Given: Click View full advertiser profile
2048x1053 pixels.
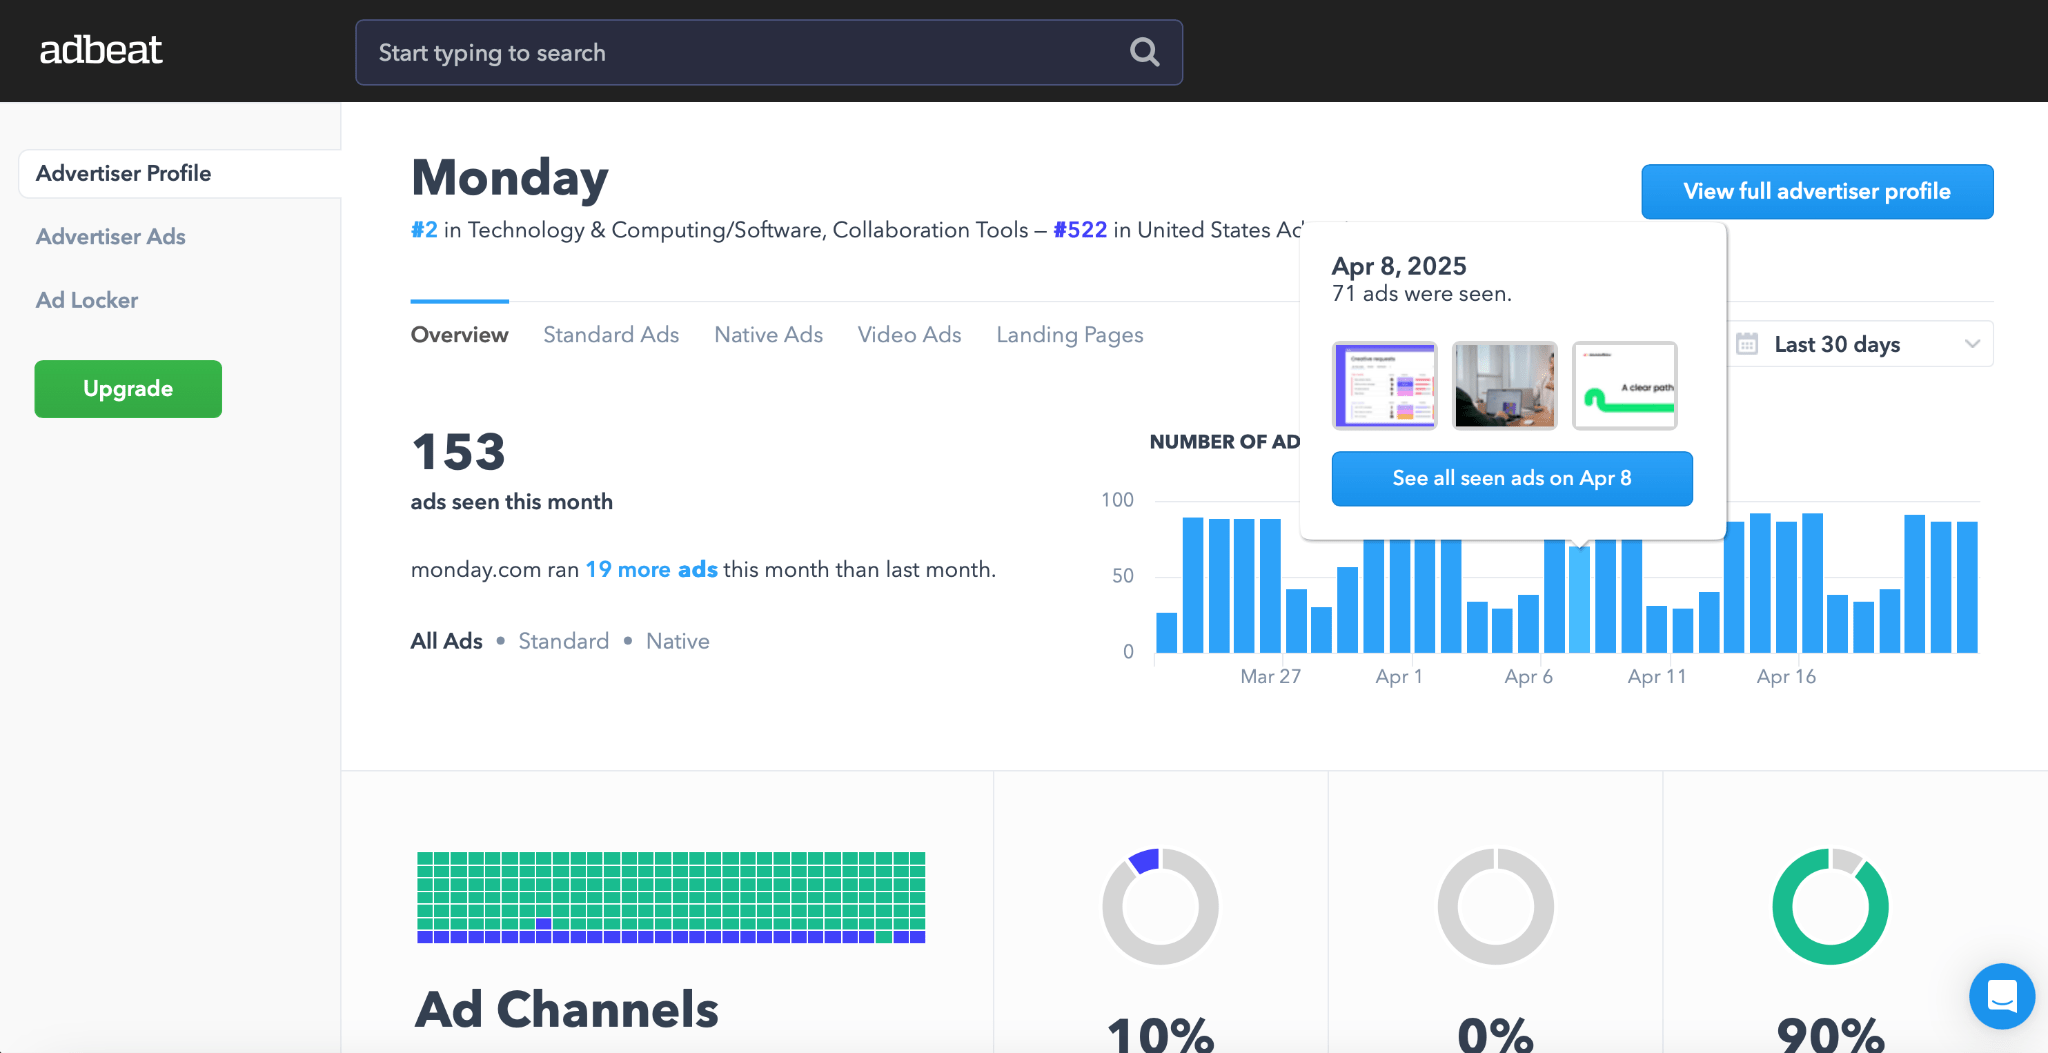Looking at the screenshot, I should pyautogui.click(x=1816, y=191).
